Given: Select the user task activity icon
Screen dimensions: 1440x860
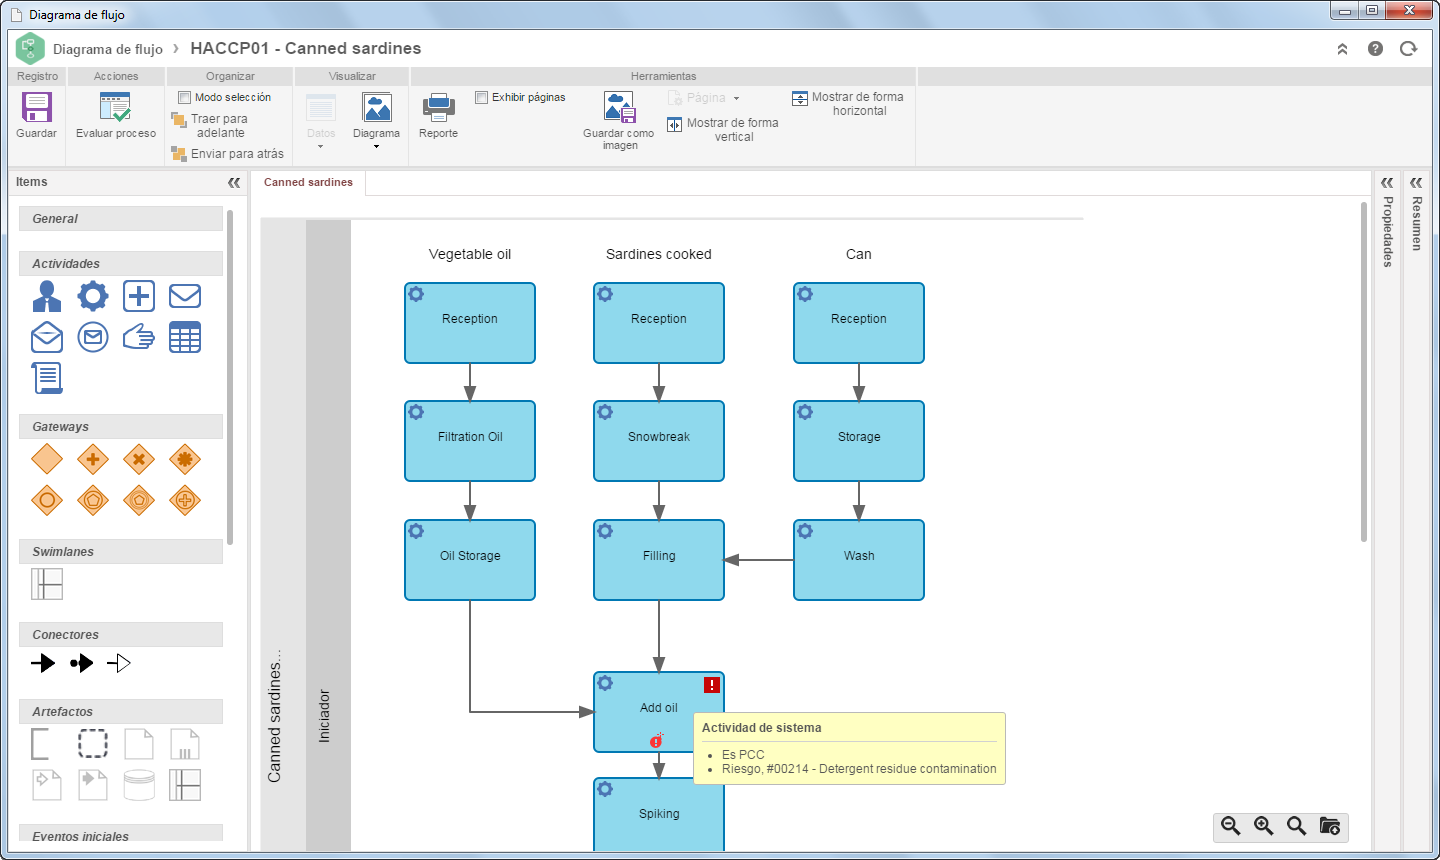Looking at the screenshot, I should pos(47,296).
